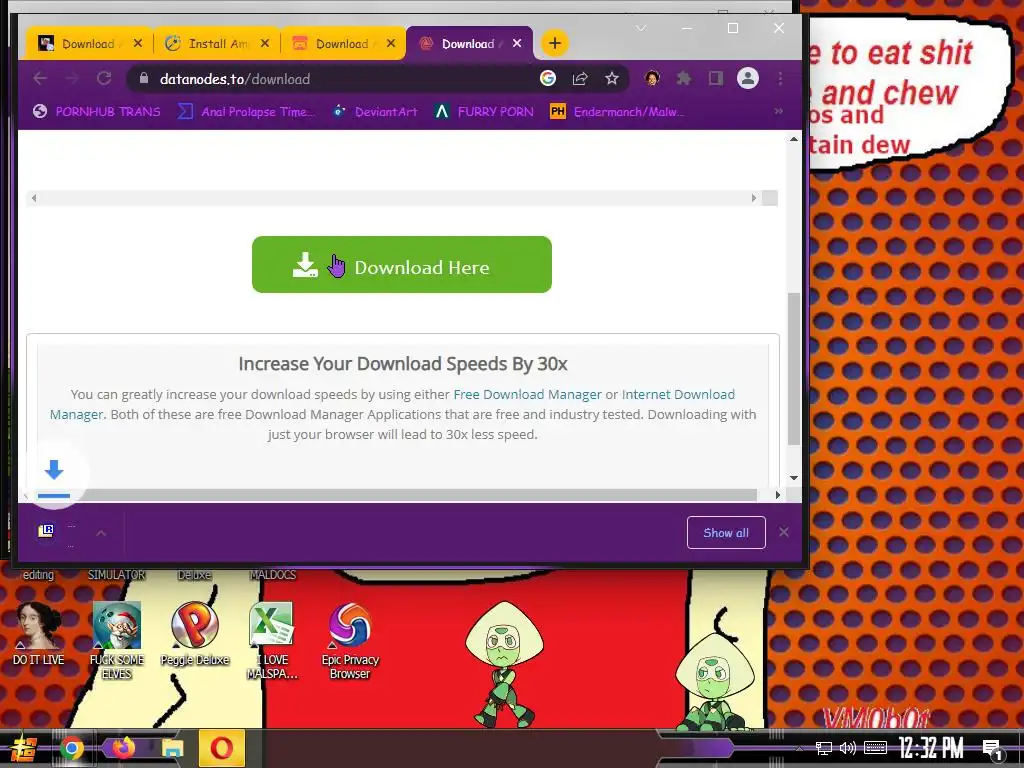Image resolution: width=1024 pixels, height=768 pixels.
Task: Open the DeviantArt bookmark
Action: point(374,112)
